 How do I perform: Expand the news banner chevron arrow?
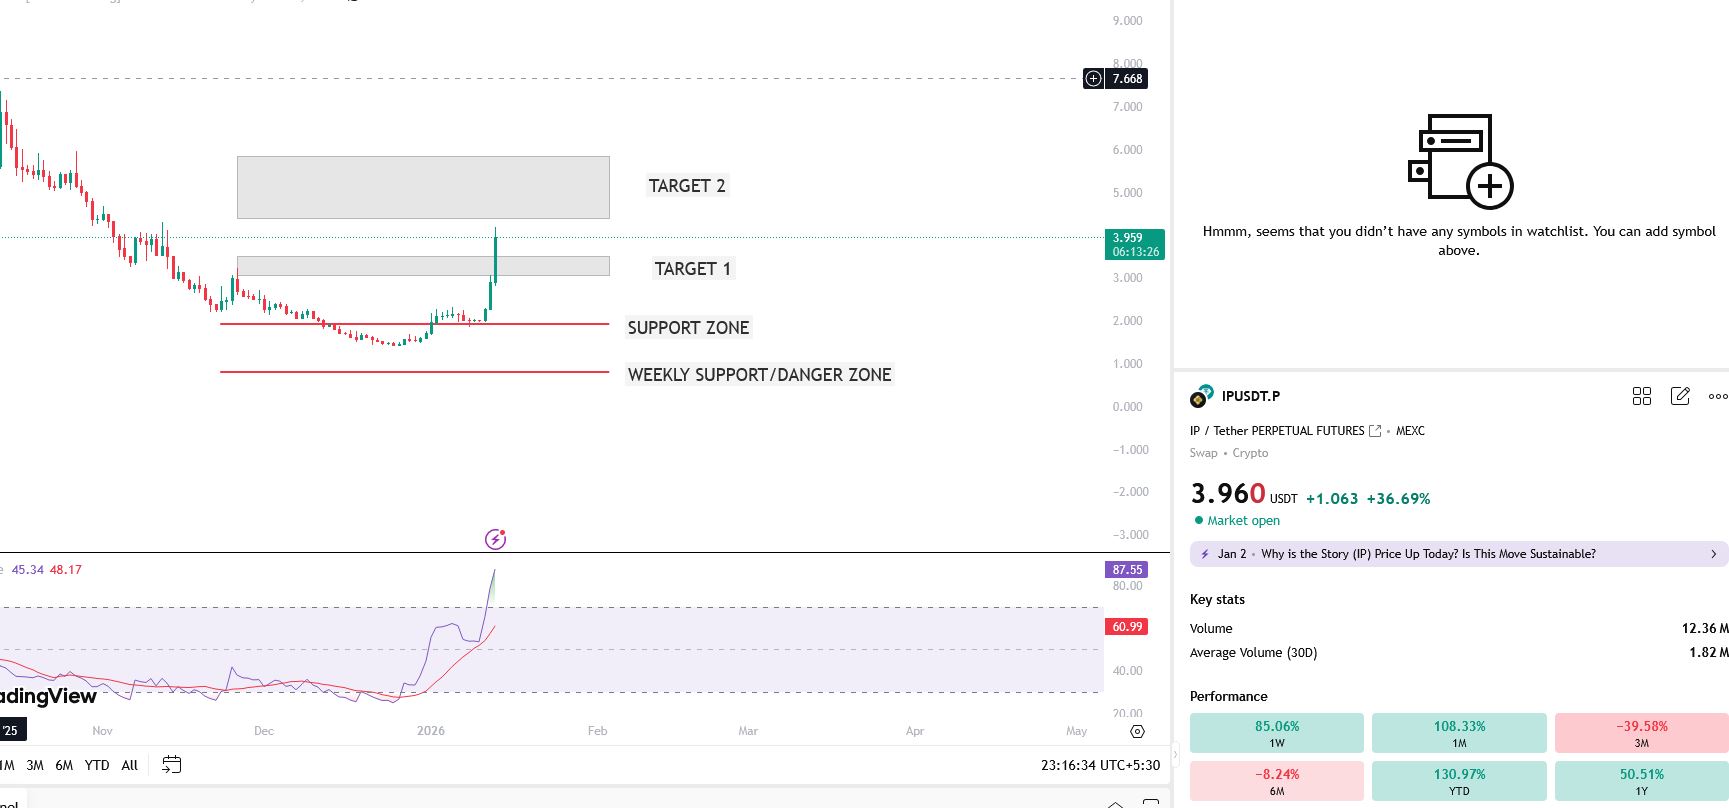[x=1713, y=554]
